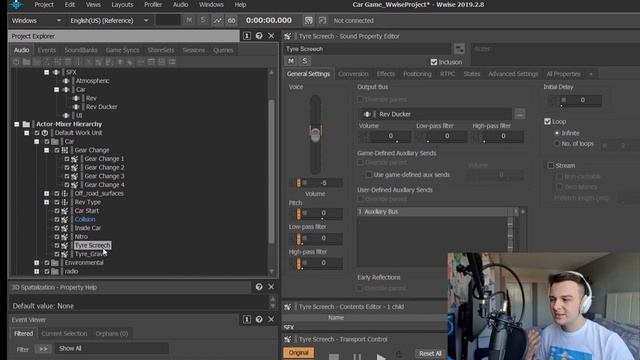Open the Windows platform dropdown
This screenshot has width=640, height=360.
[x=36, y=20]
